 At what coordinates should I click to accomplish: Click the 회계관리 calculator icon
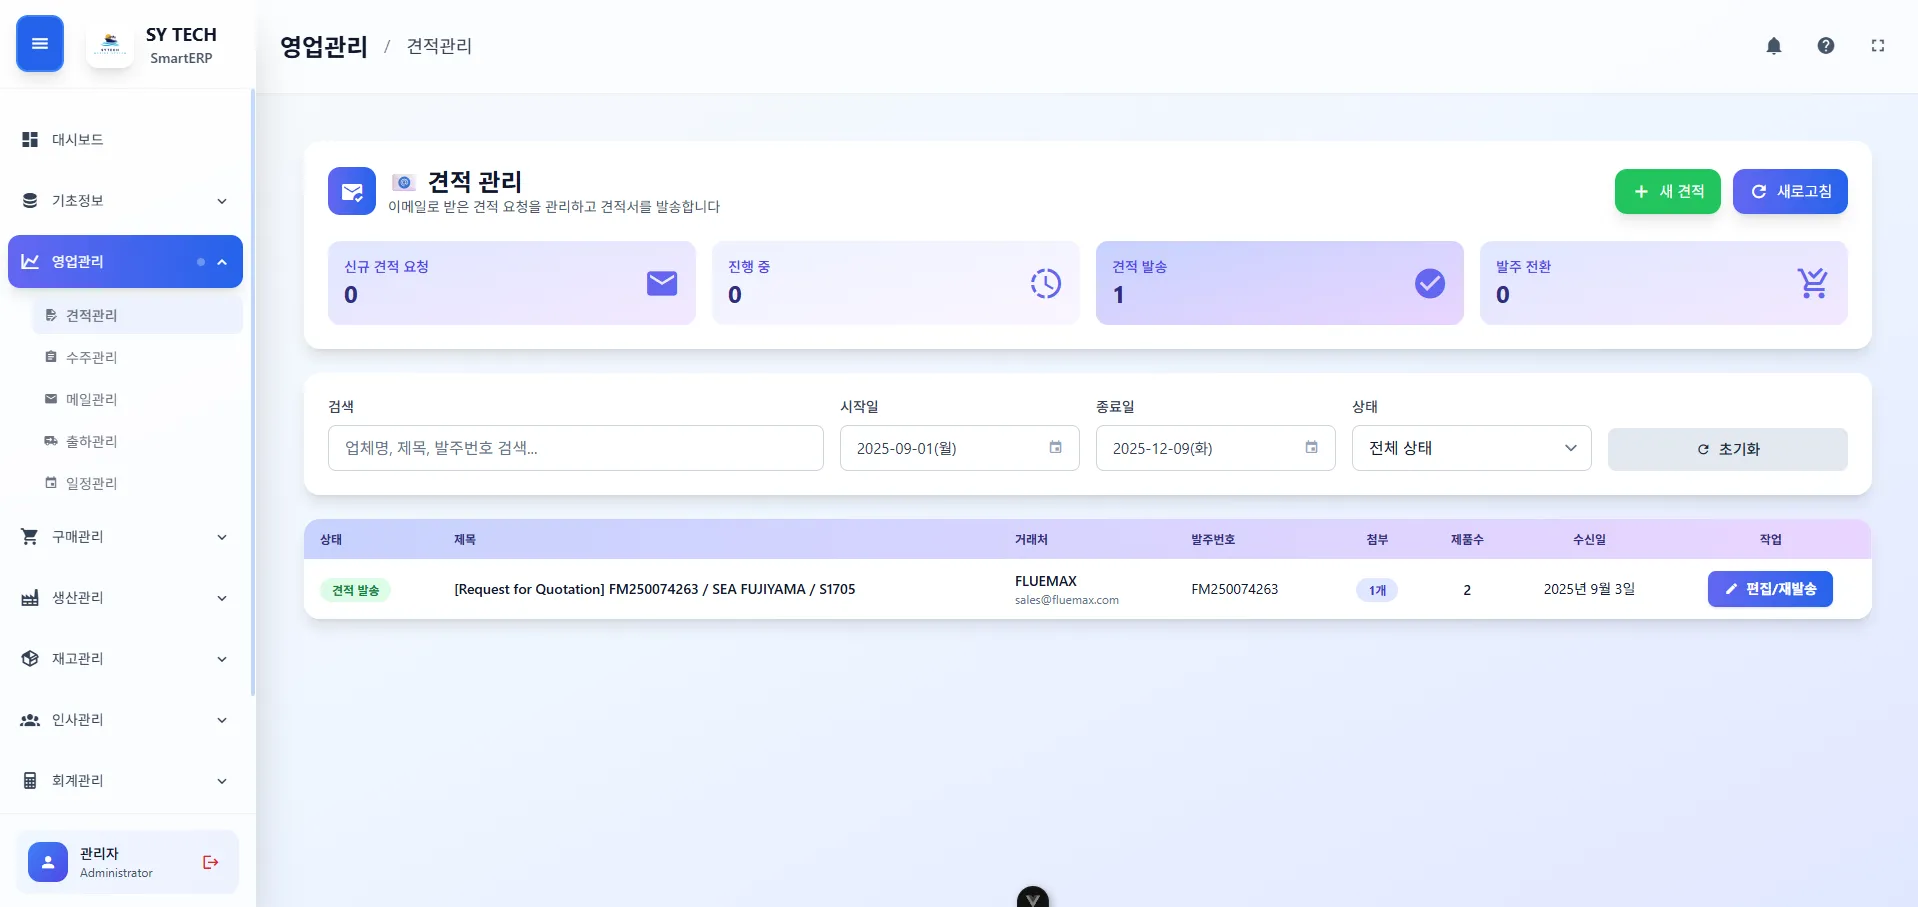pyautogui.click(x=30, y=781)
